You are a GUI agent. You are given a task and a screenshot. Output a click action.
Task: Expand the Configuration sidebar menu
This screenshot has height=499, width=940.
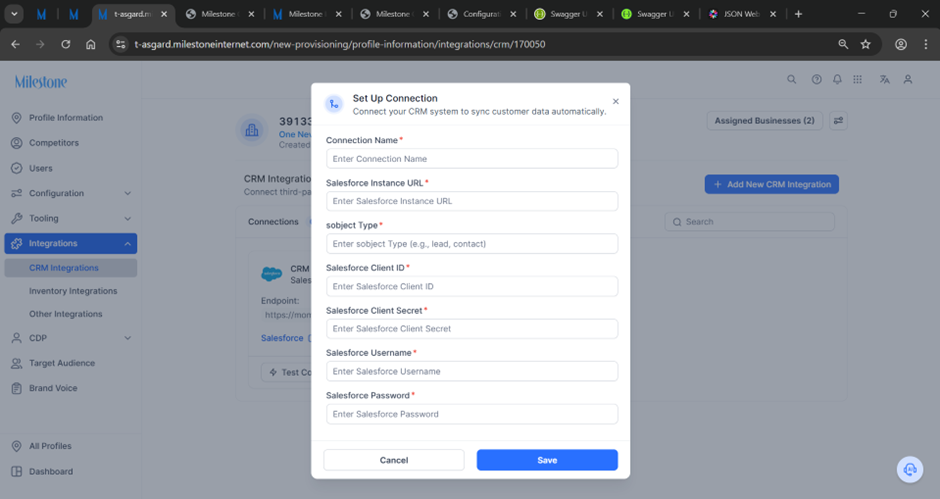pyautogui.click(x=71, y=193)
